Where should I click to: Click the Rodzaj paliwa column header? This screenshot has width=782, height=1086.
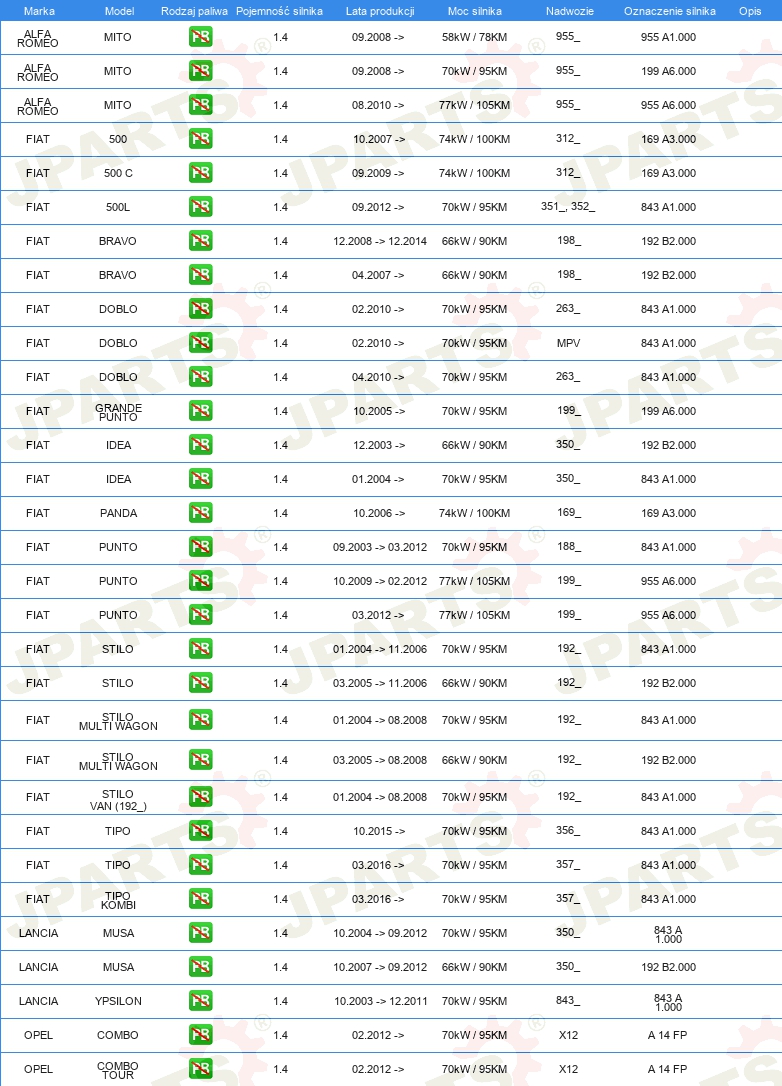click(x=194, y=11)
